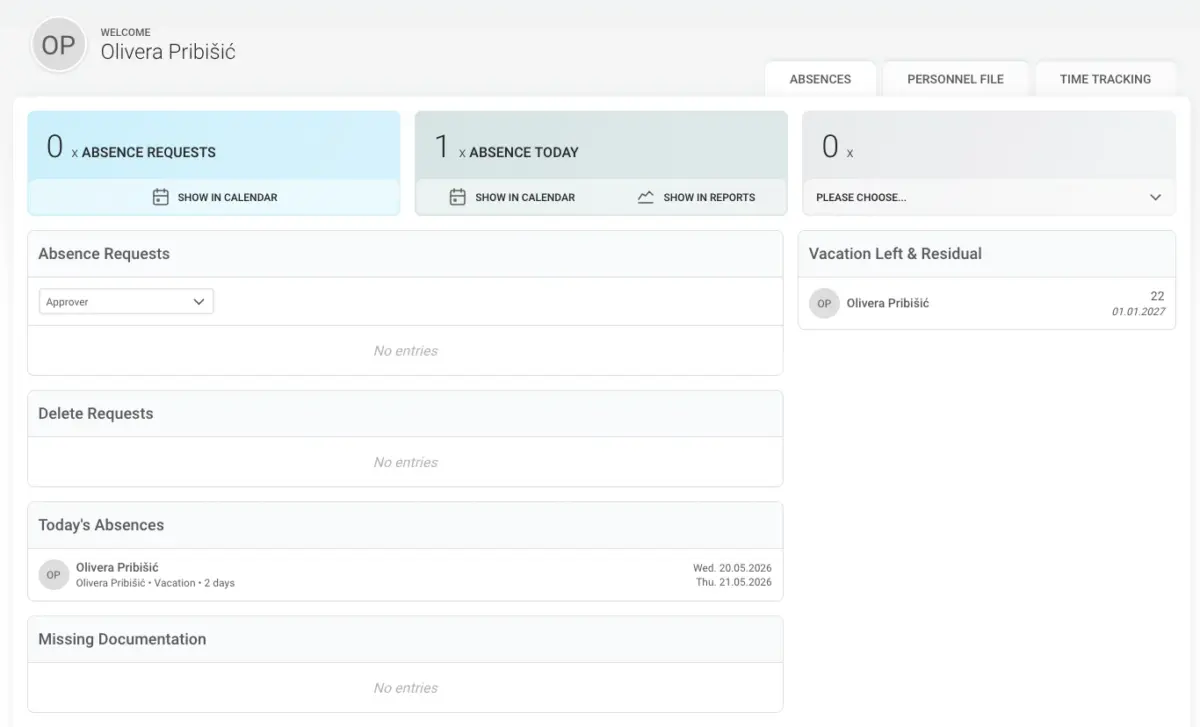Screen dimensions: 1200x727
Task: Open the Approver dropdown
Action: tap(126, 301)
